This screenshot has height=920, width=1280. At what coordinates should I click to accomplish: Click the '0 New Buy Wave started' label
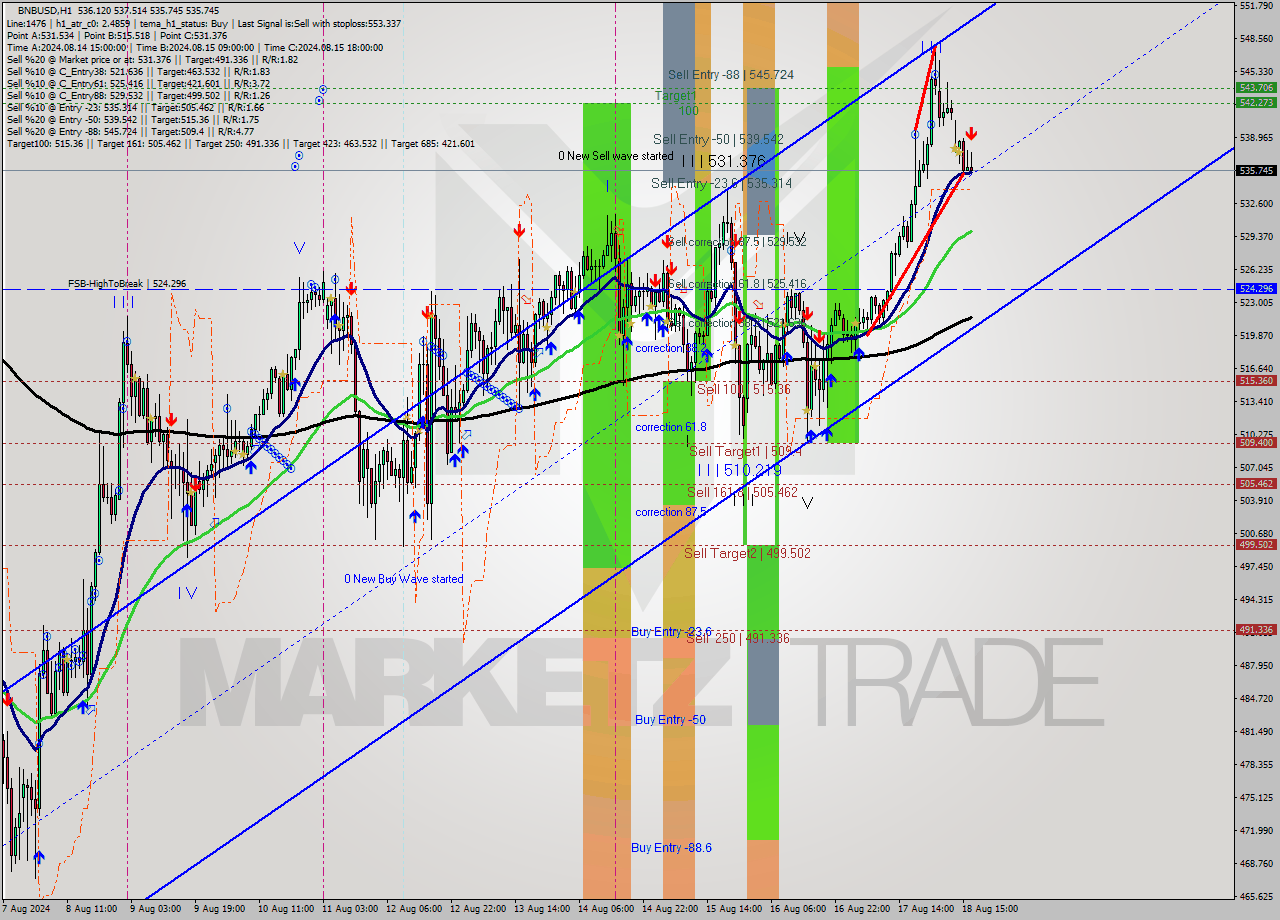coord(404,579)
